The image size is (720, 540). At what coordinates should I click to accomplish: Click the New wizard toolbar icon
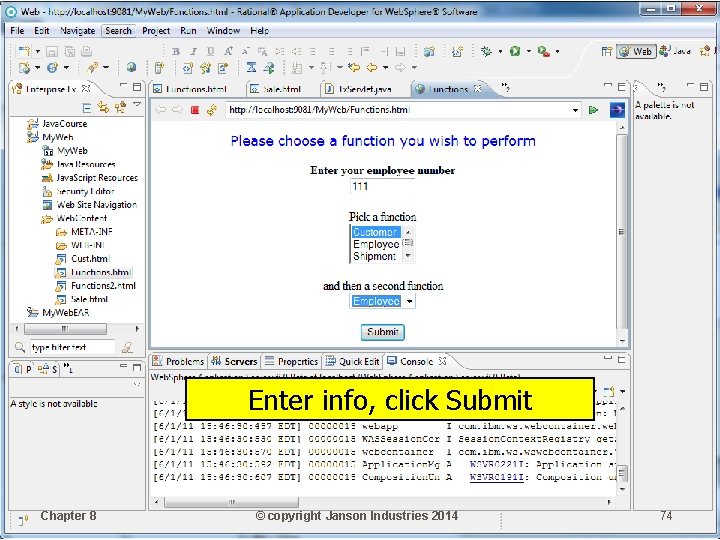[24, 51]
